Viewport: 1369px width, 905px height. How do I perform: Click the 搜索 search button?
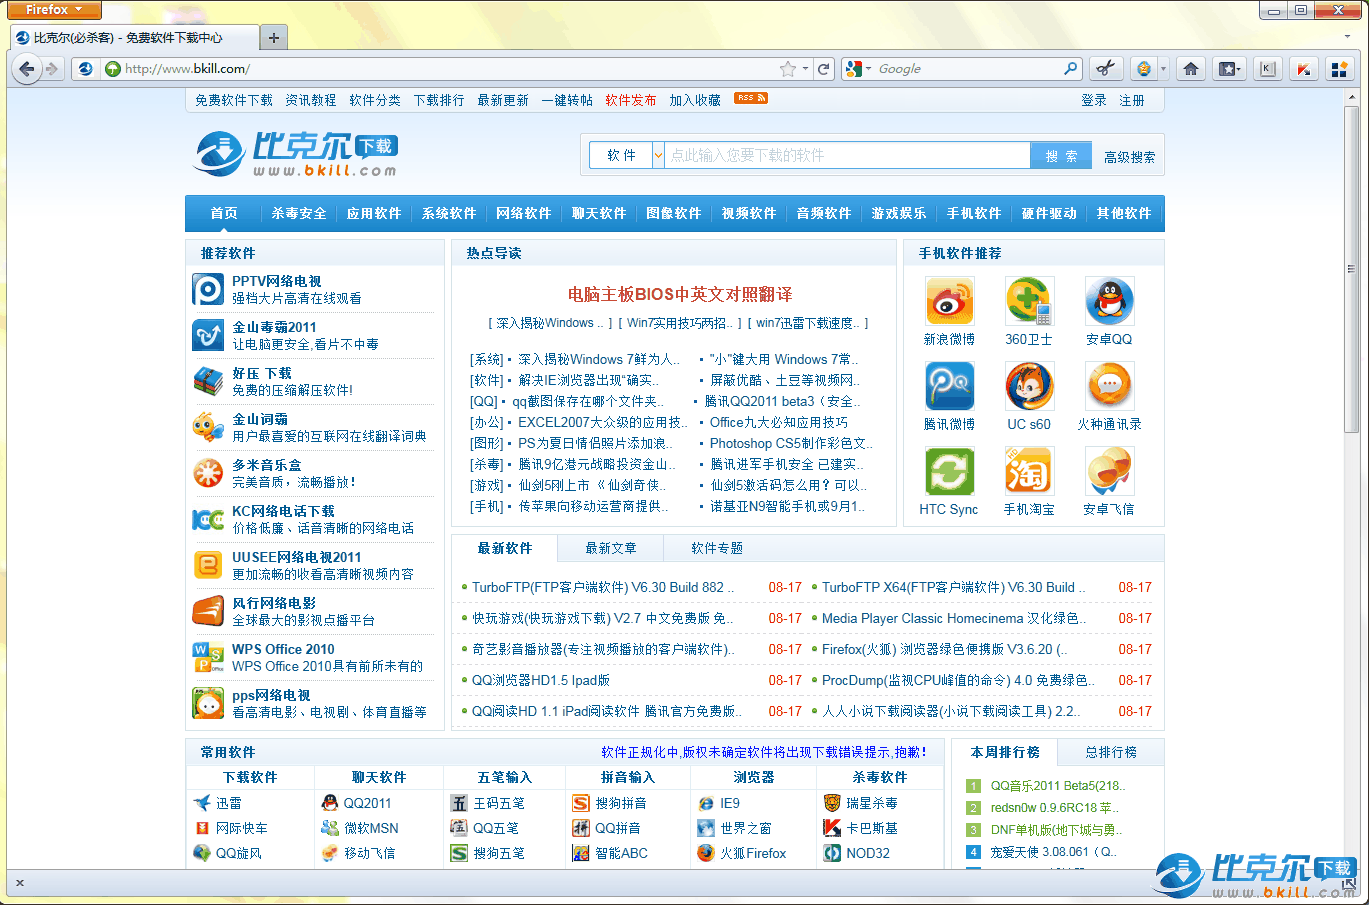[x=1061, y=155]
